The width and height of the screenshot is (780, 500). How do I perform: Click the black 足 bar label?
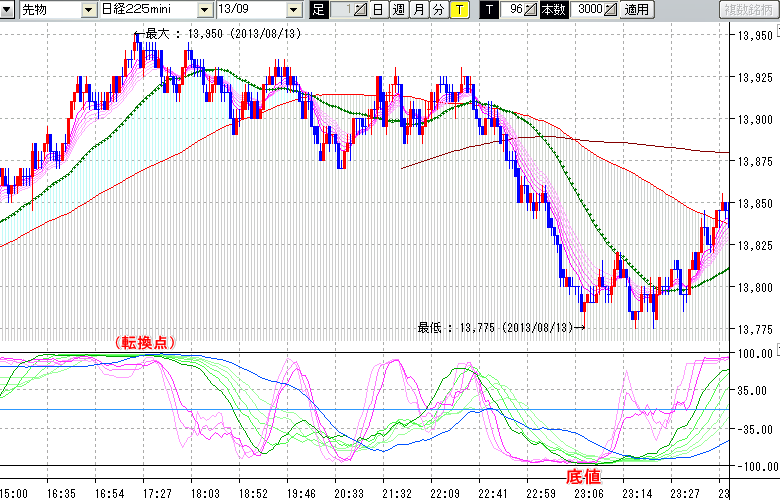(x=319, y=10)
